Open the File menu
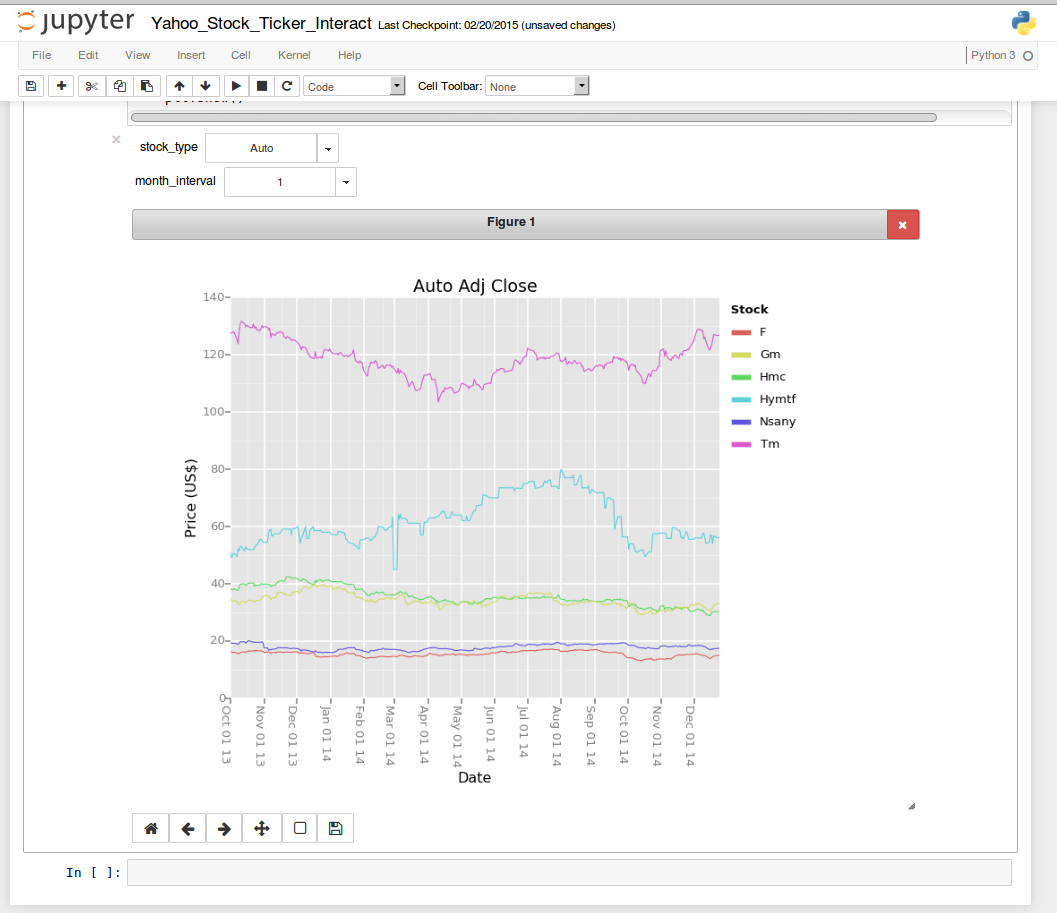This screenshot has height=913, width=1057. tap(42, 55)
